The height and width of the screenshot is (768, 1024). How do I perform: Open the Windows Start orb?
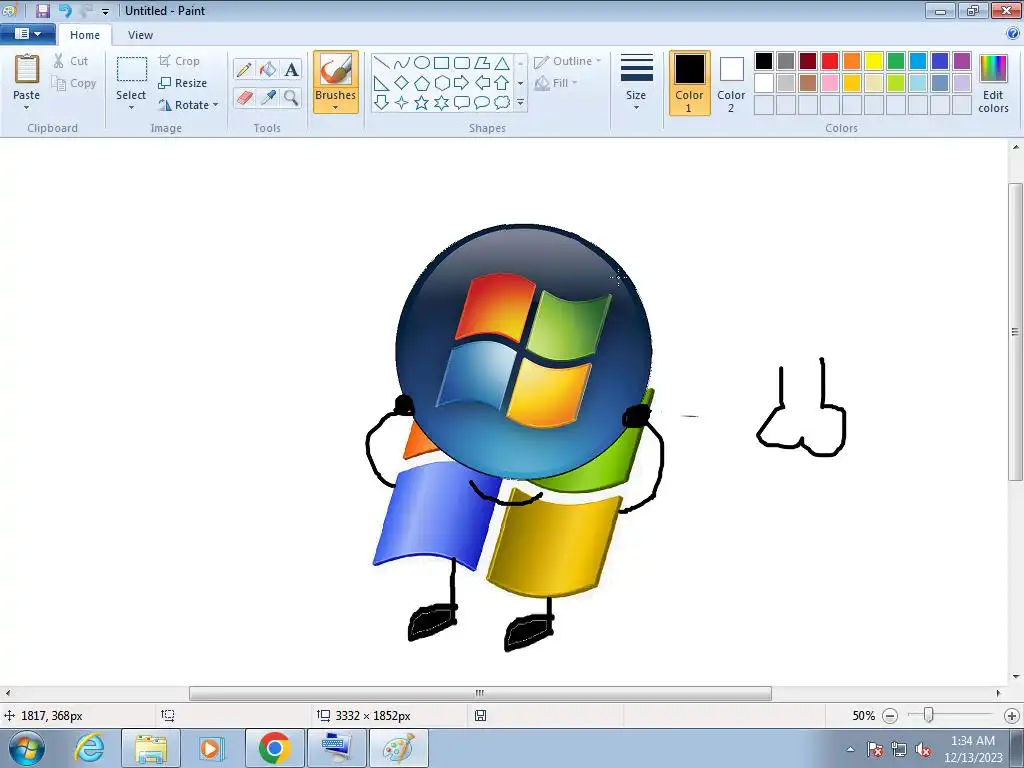click(x=26, y=748)
